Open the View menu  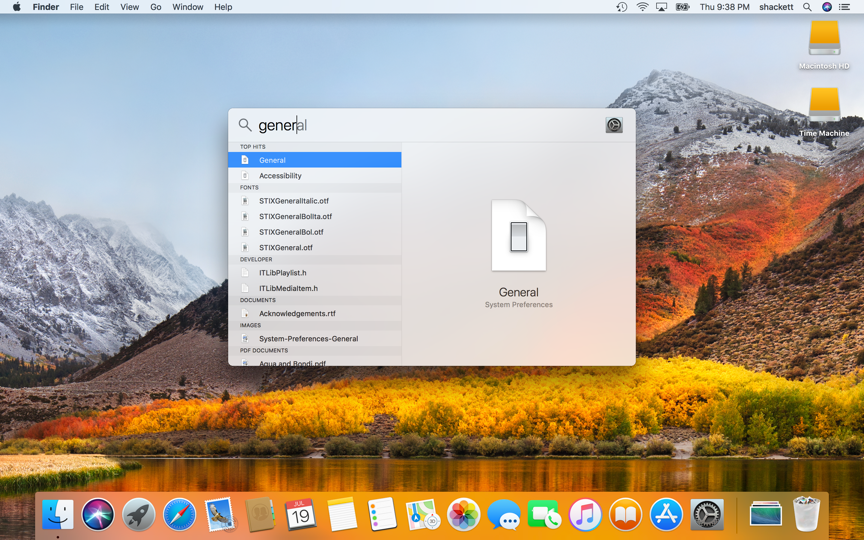[x=129, y=7]
